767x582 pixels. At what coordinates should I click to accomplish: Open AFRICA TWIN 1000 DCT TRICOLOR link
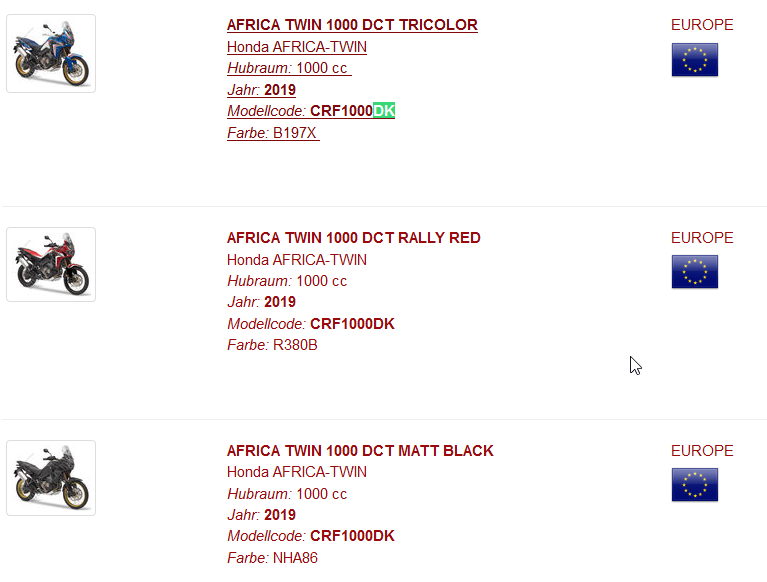click(352, 25)
